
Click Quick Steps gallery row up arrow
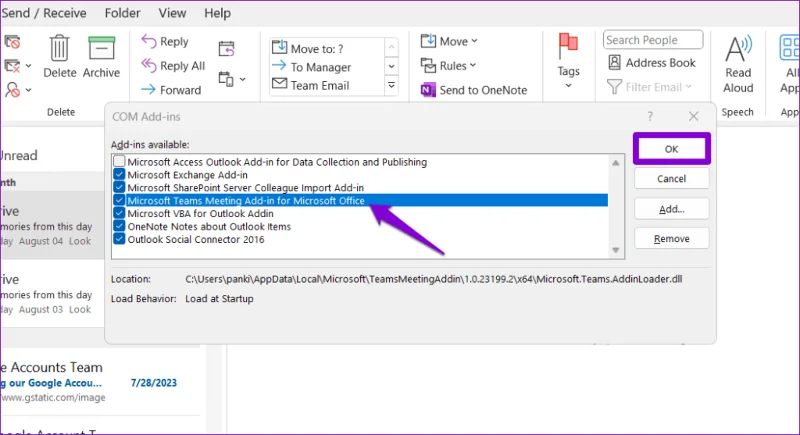[391, 47]
